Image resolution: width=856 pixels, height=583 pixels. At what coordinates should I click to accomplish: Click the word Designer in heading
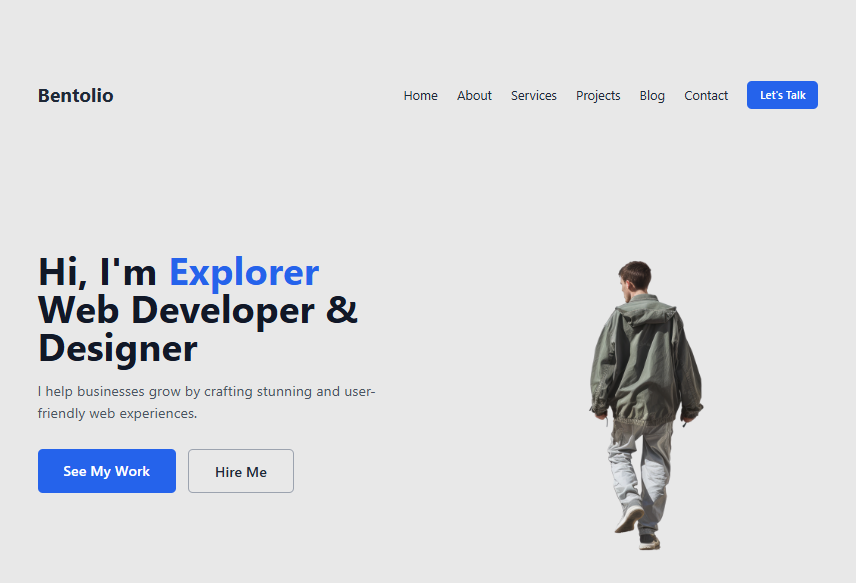point(118,349)
